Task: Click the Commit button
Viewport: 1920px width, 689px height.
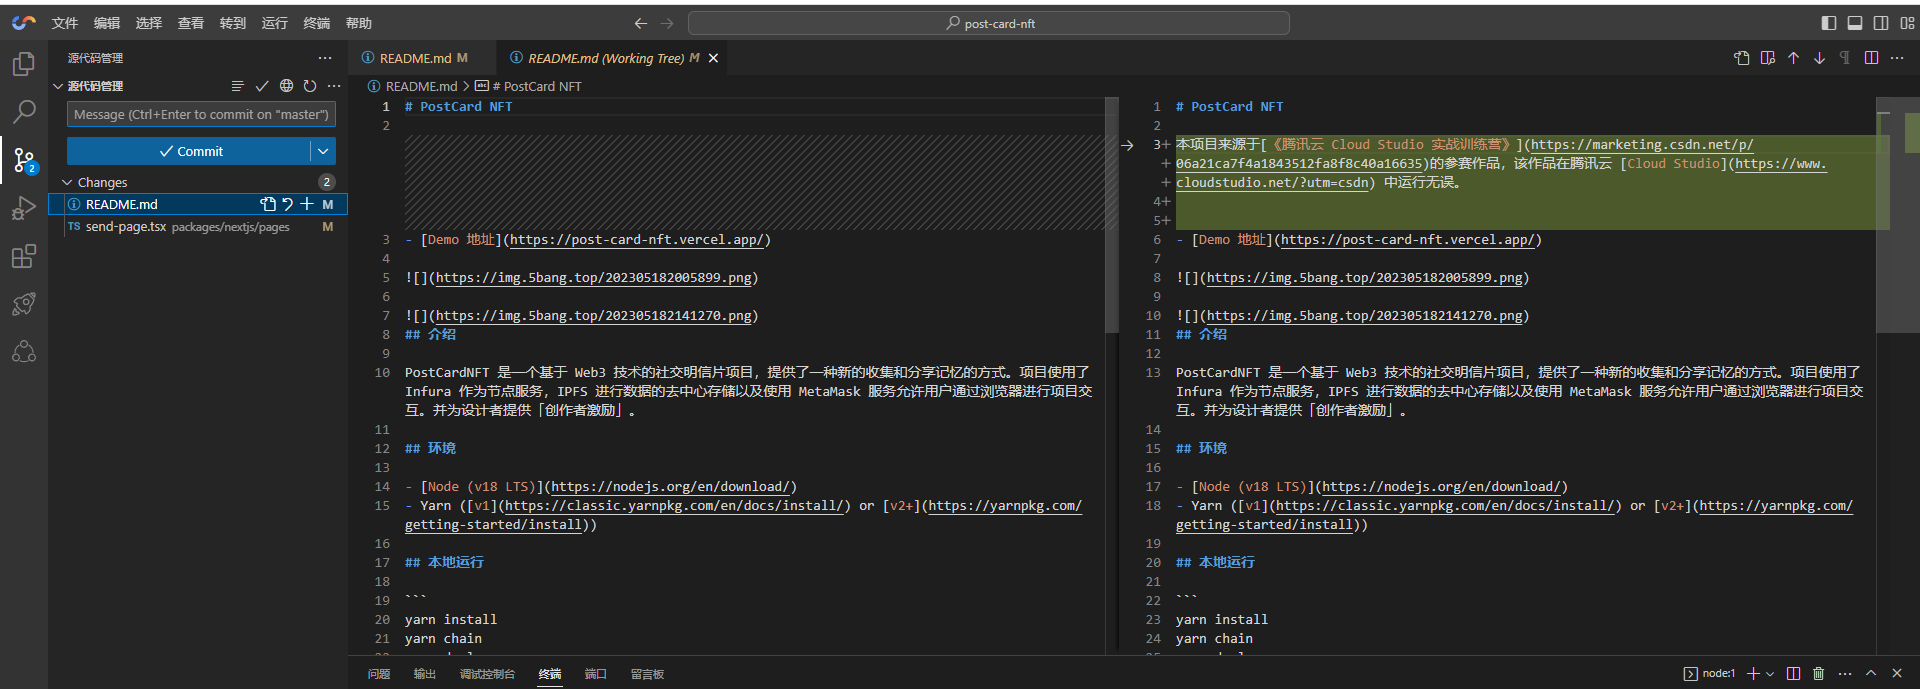Action: pos(189,151)
